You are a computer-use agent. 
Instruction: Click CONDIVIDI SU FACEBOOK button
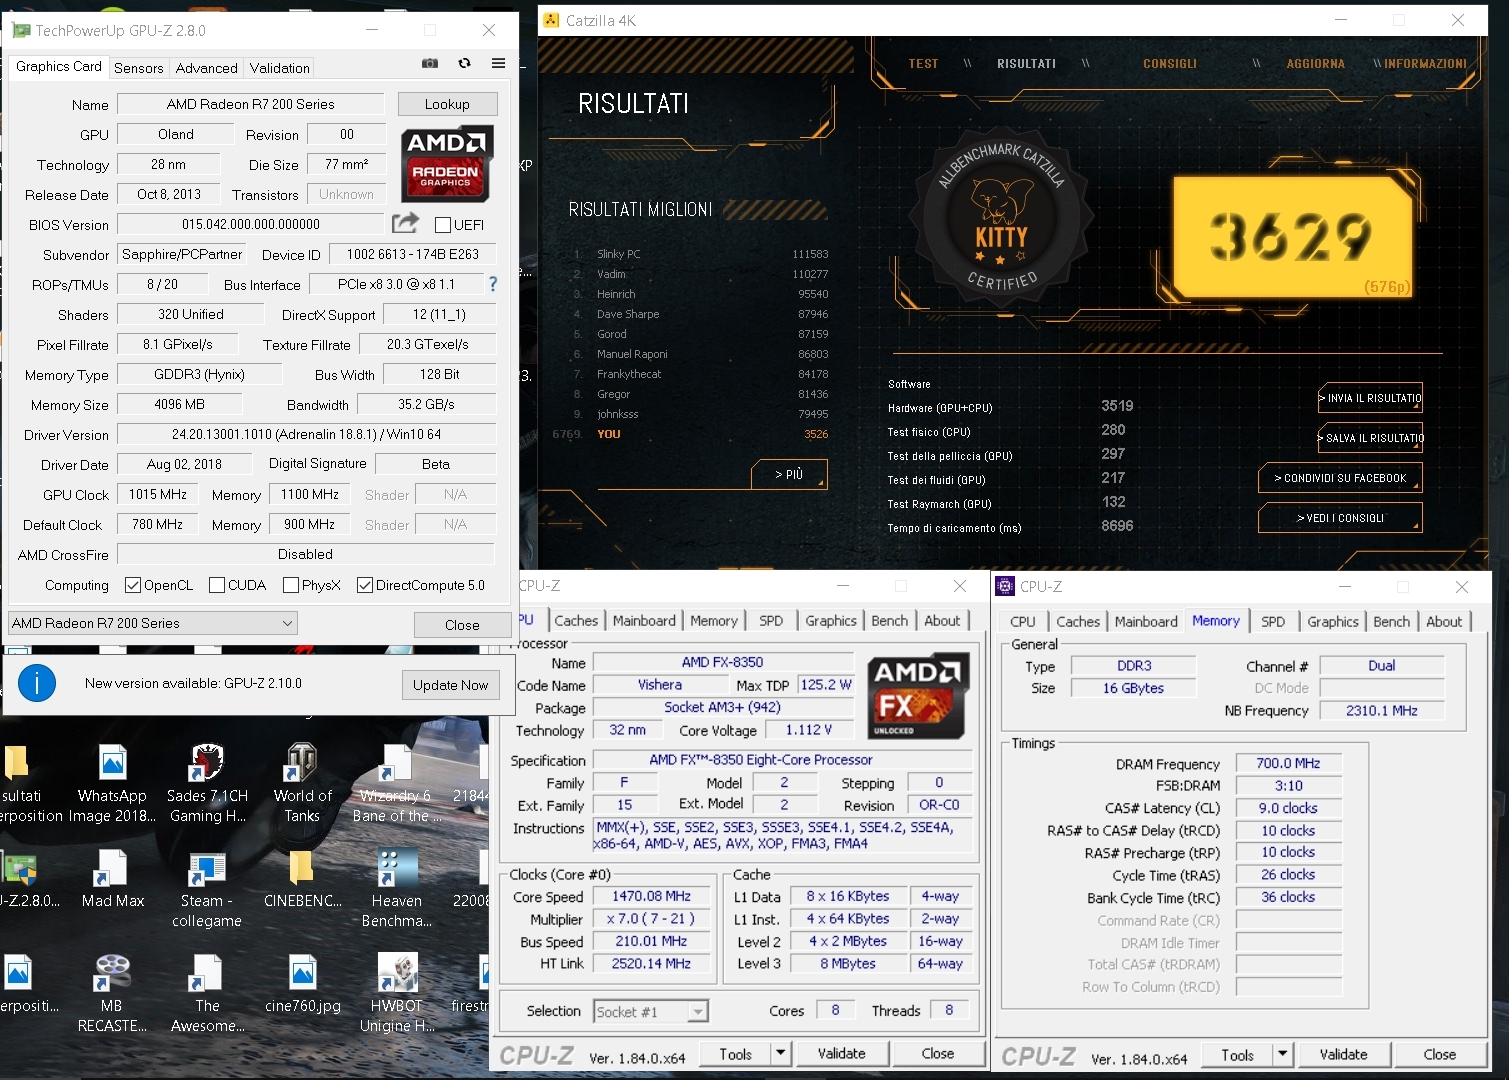1340,478
